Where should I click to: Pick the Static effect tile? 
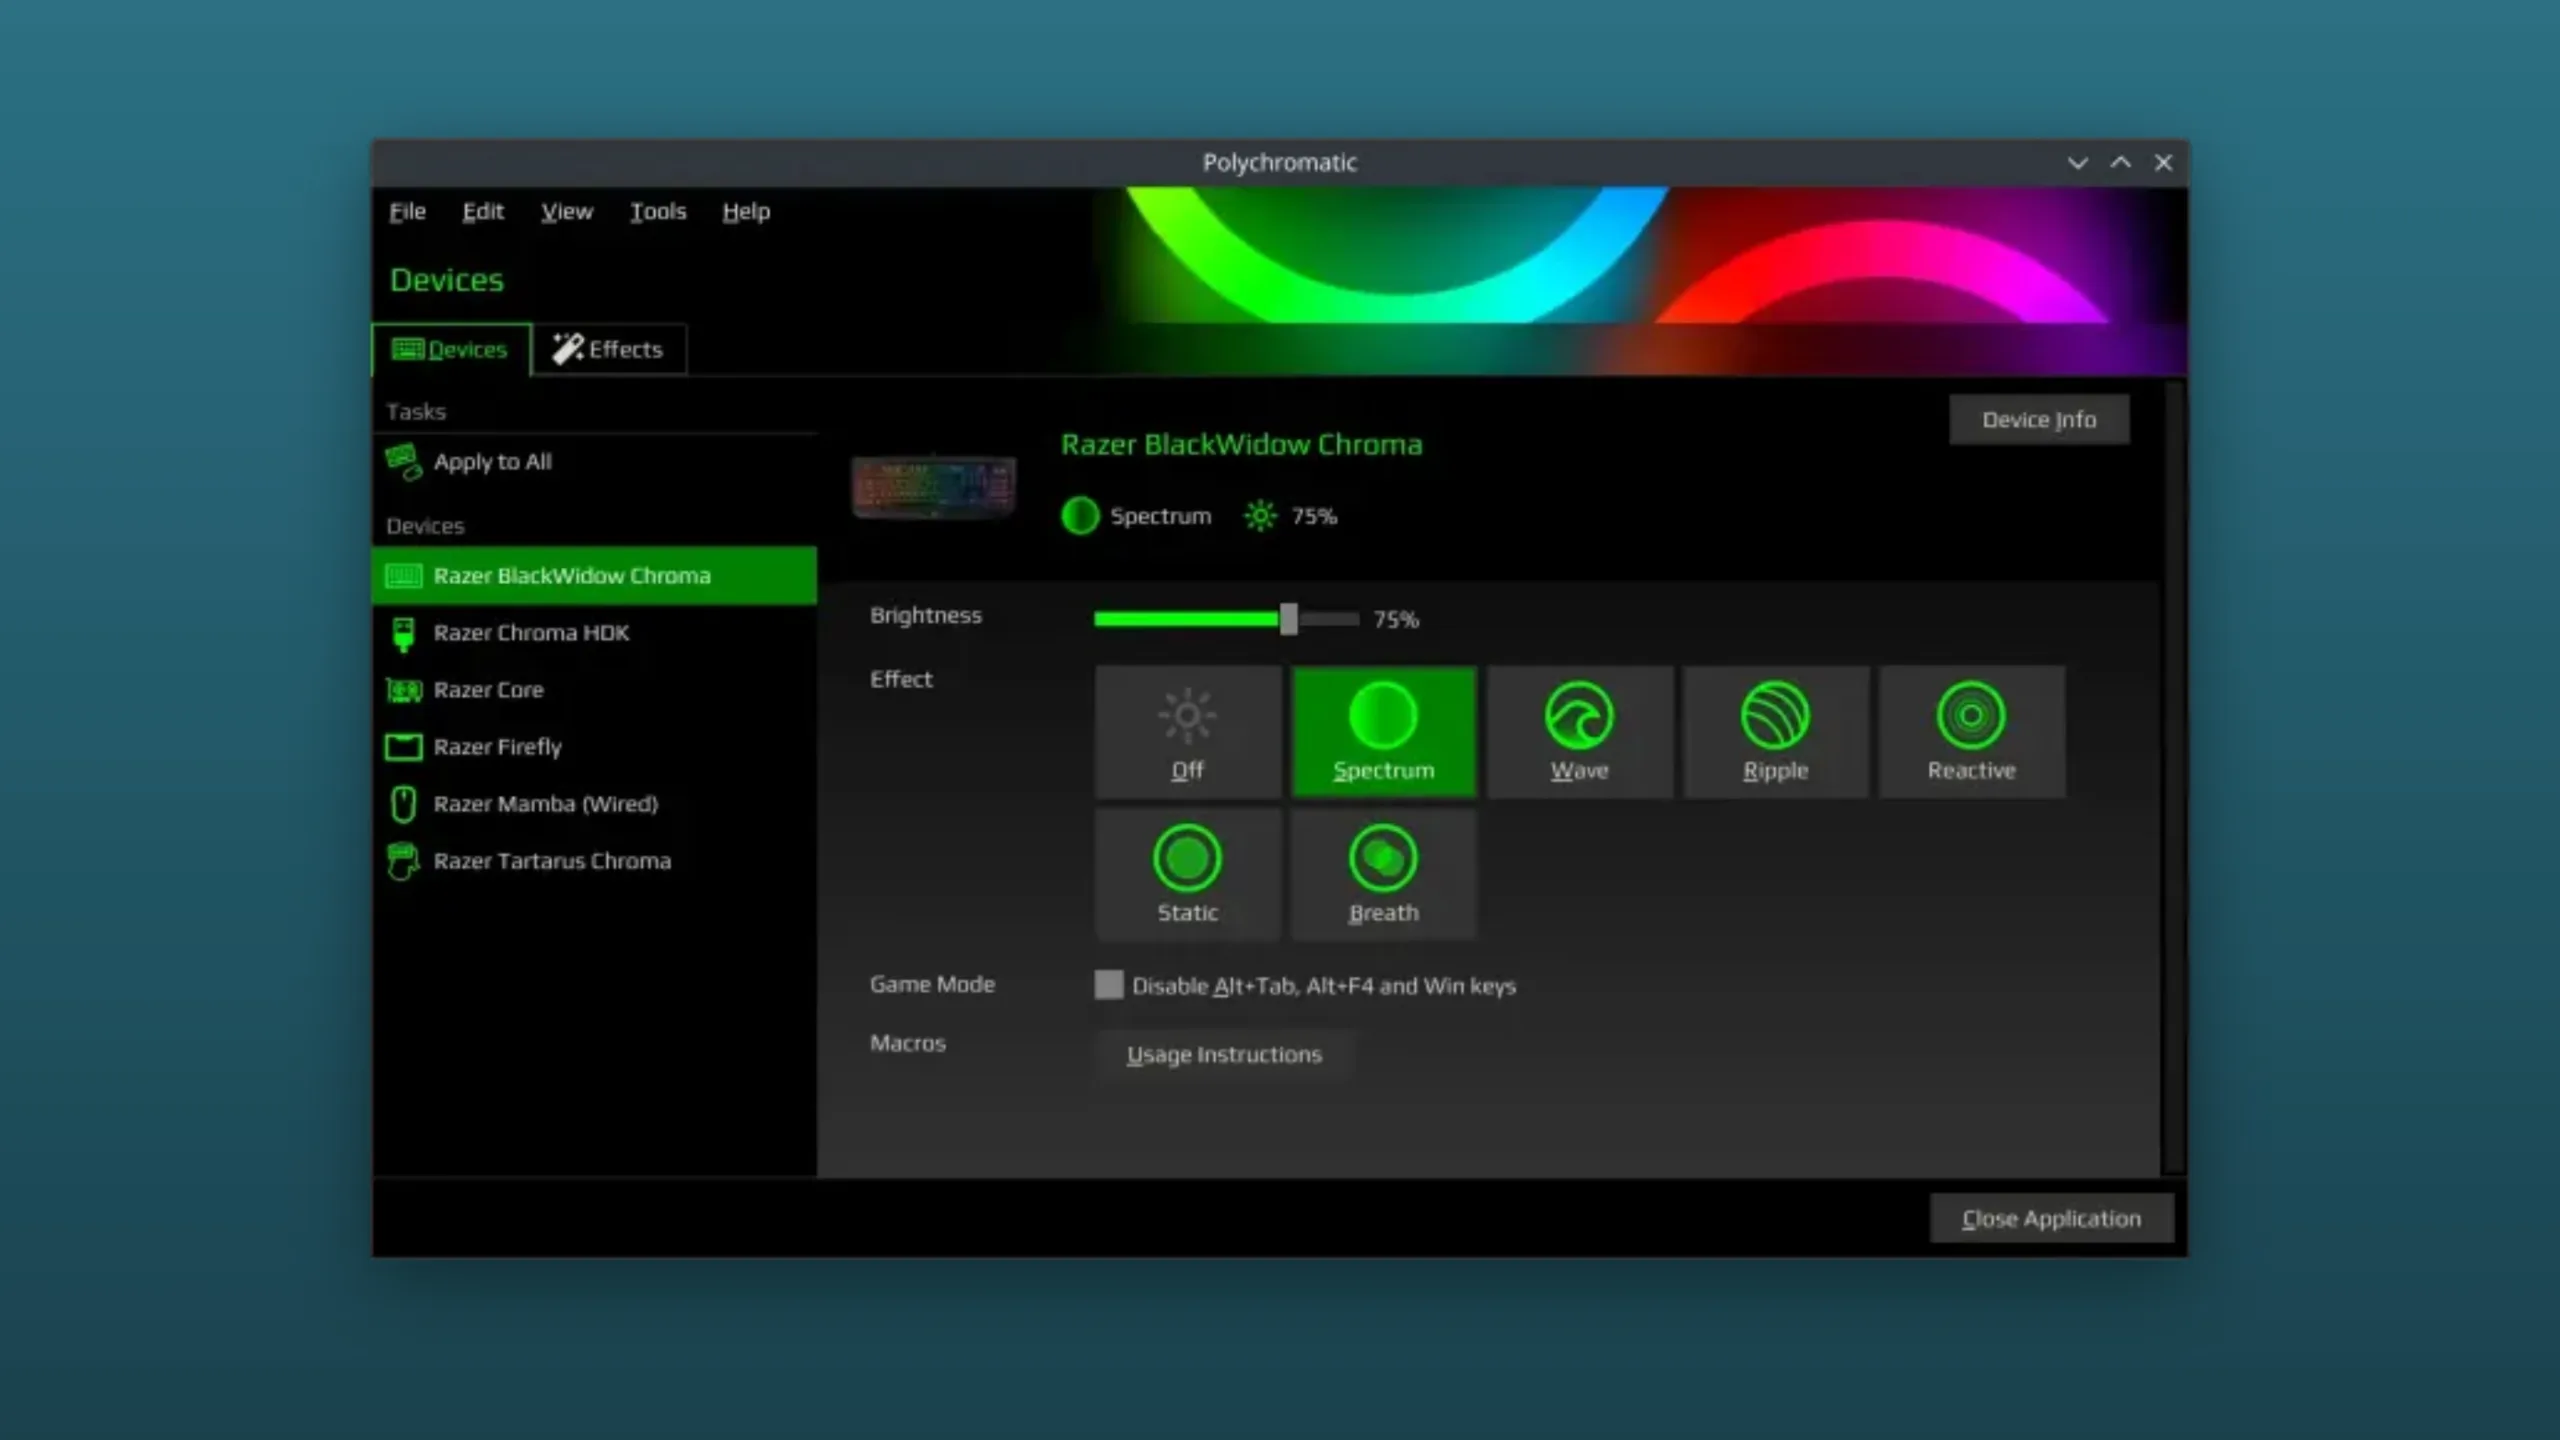tap(1187, 875)
